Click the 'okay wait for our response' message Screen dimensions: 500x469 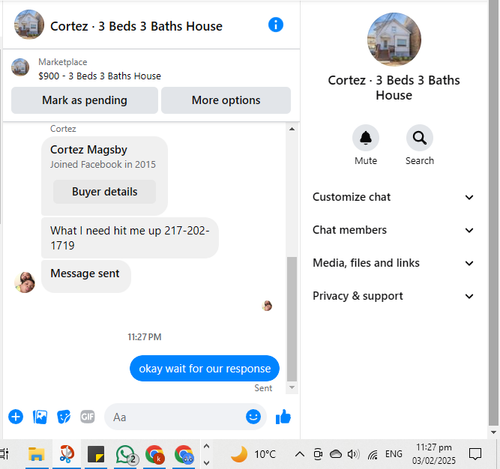pyautogui.click(x=204, y=368)
